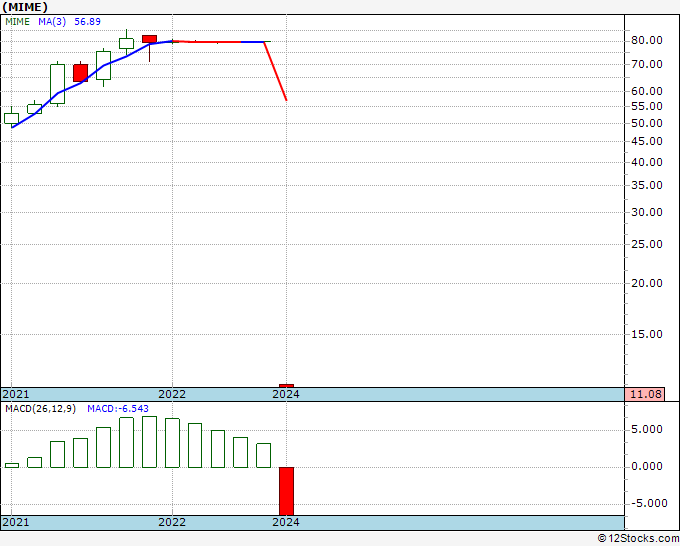Click the 55.00 price axis label
Screen dimensions: 680x546
point(647,106)
